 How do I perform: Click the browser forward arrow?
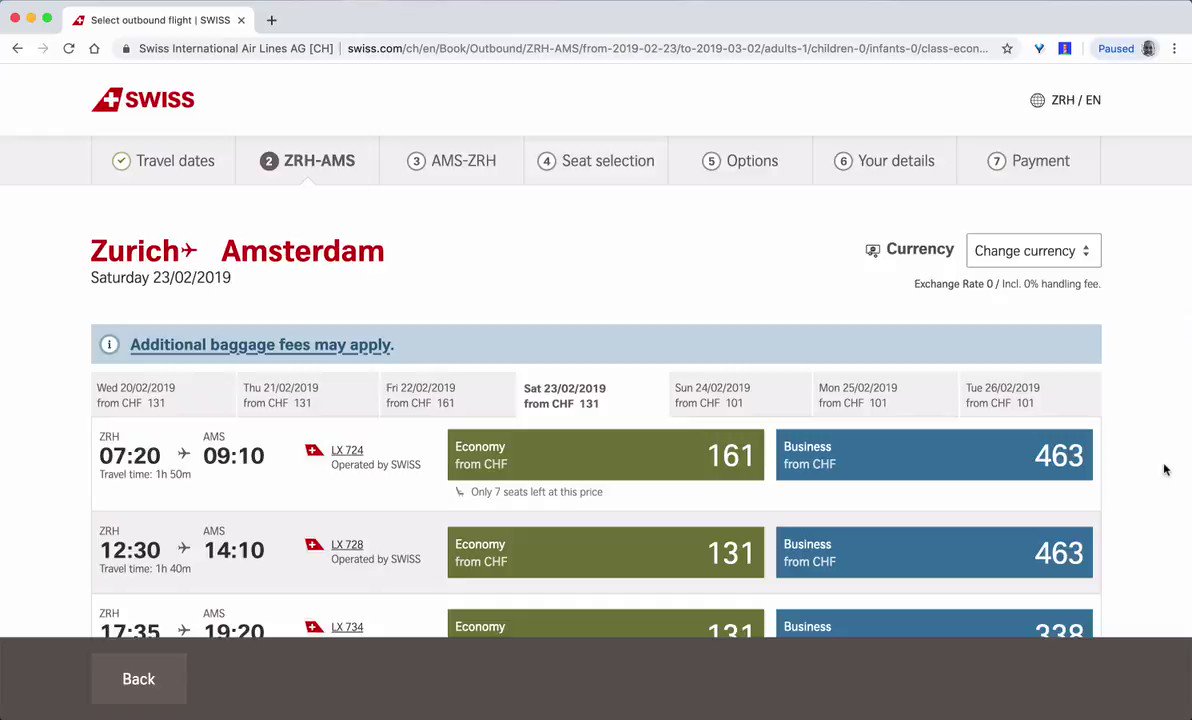pos(43,49)
